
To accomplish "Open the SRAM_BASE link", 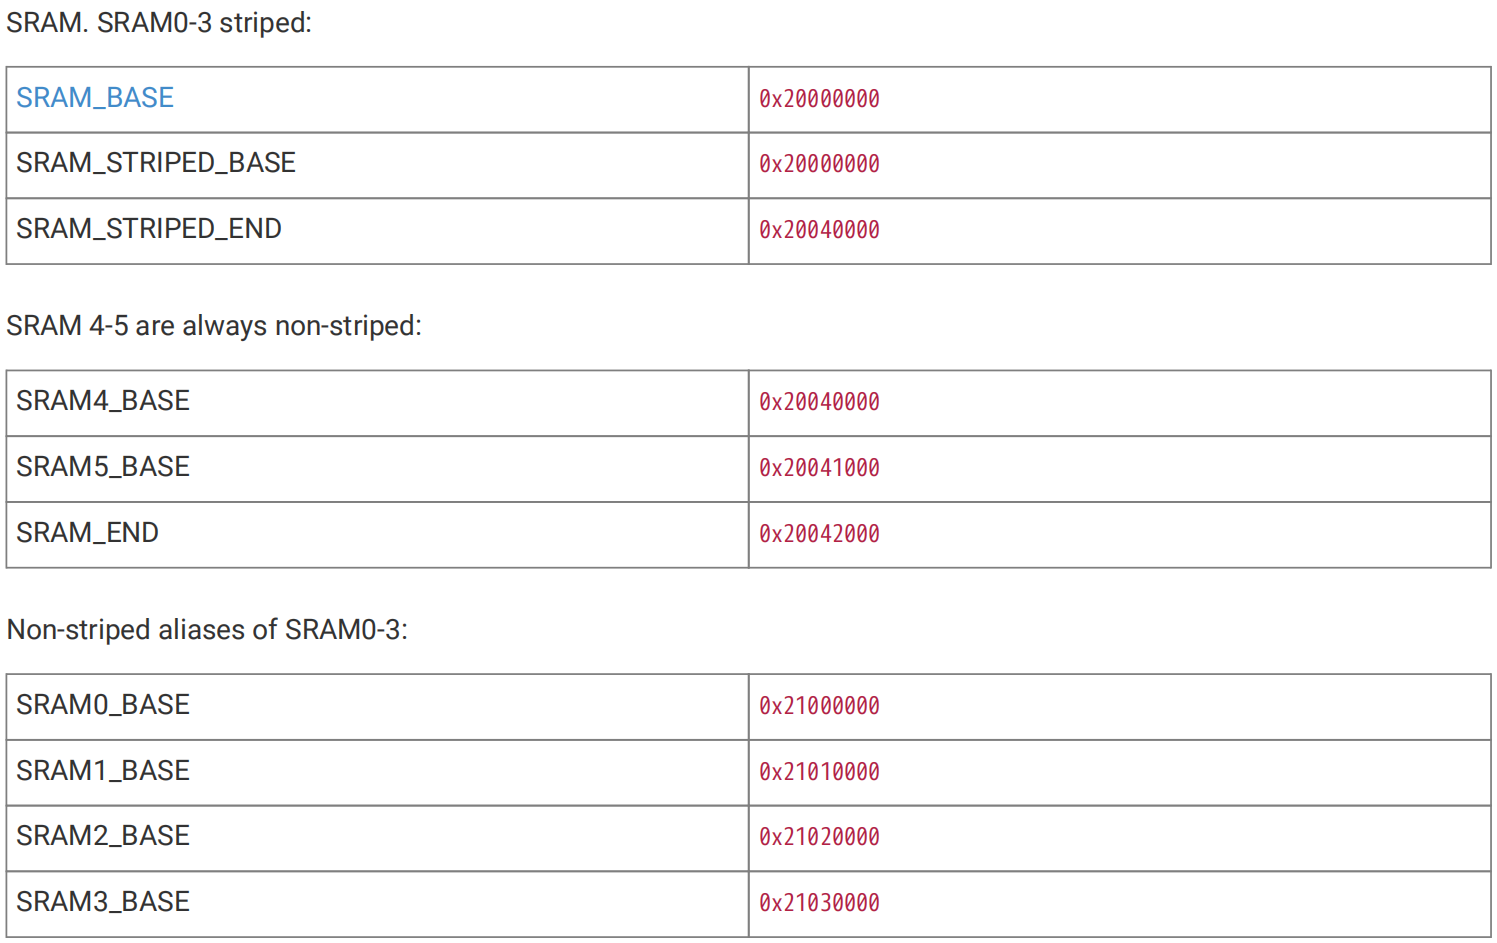I will (95, 98).
